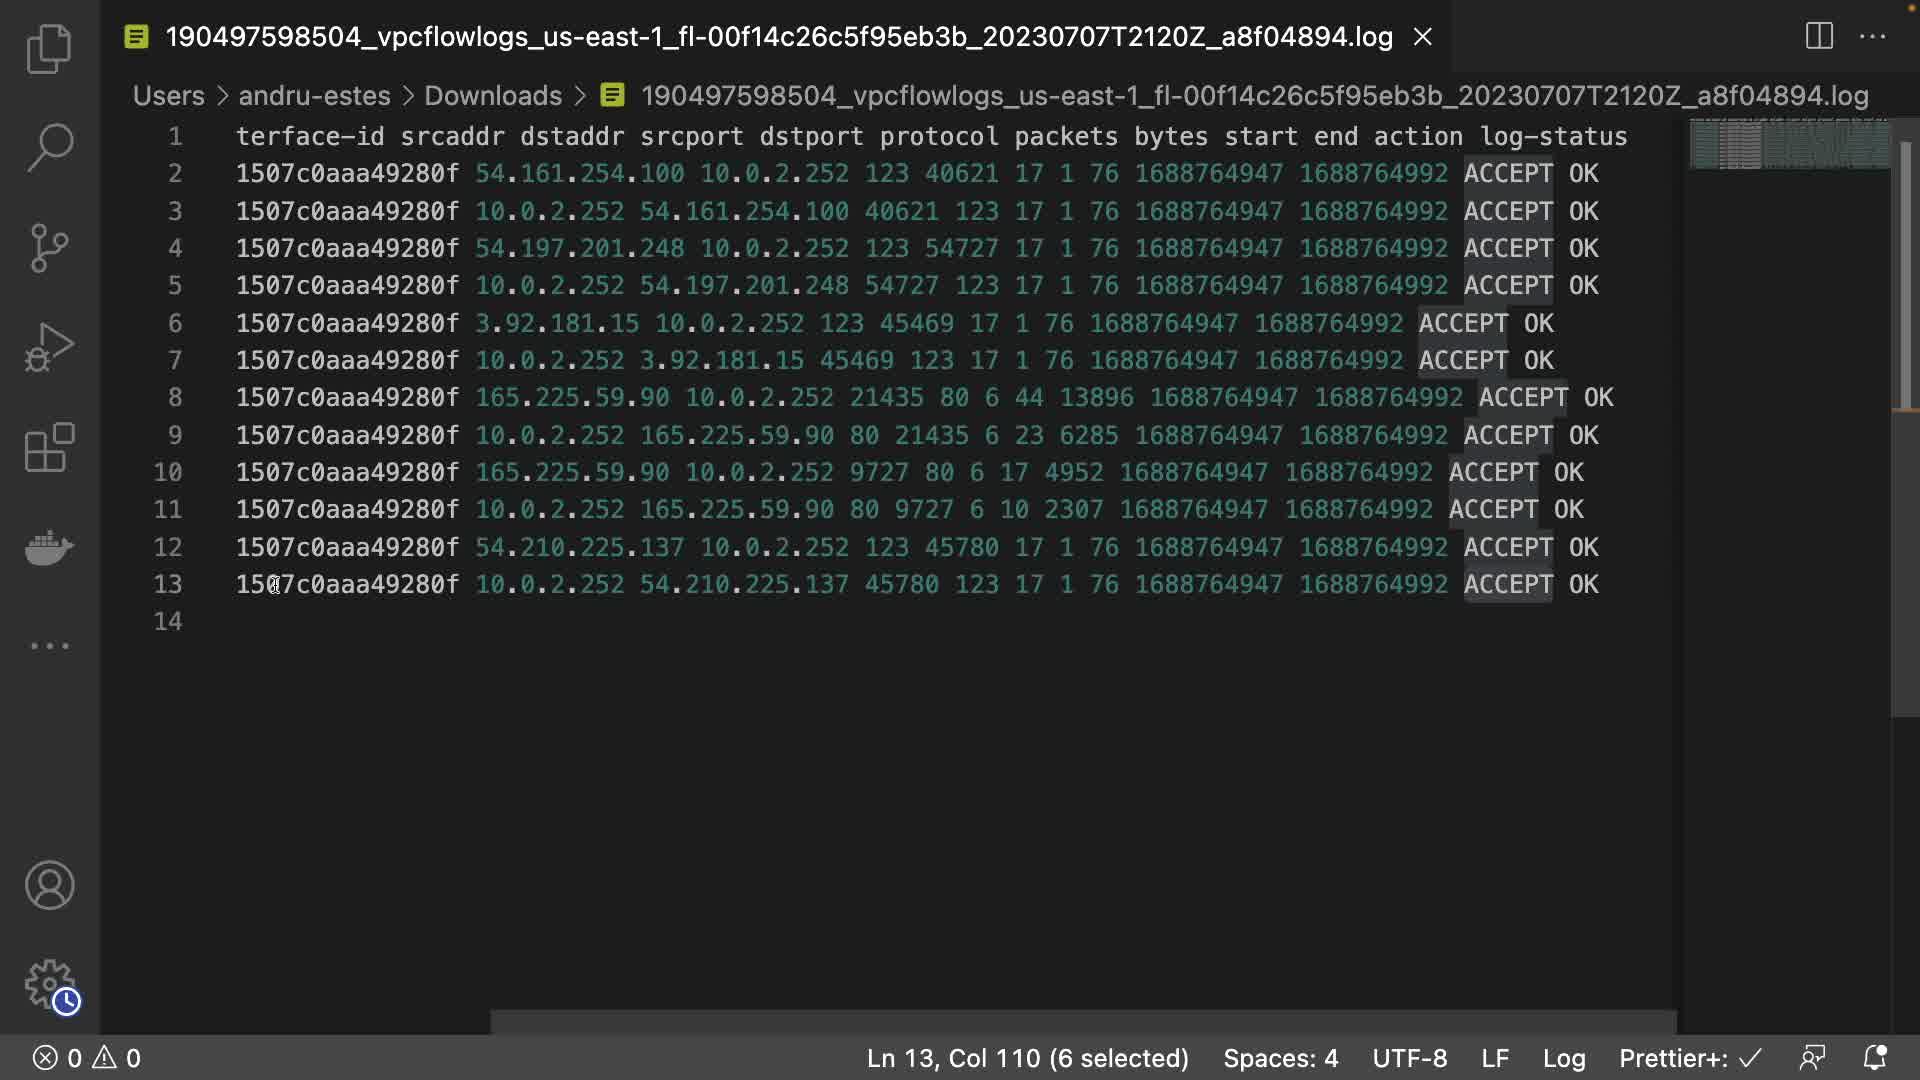Click Users breadcrumb segment

coord(168,96)
